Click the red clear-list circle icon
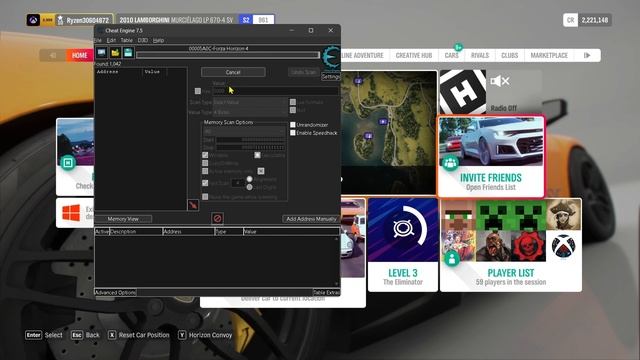This screenshot has width=640, height=360. [x=218, y=218]
